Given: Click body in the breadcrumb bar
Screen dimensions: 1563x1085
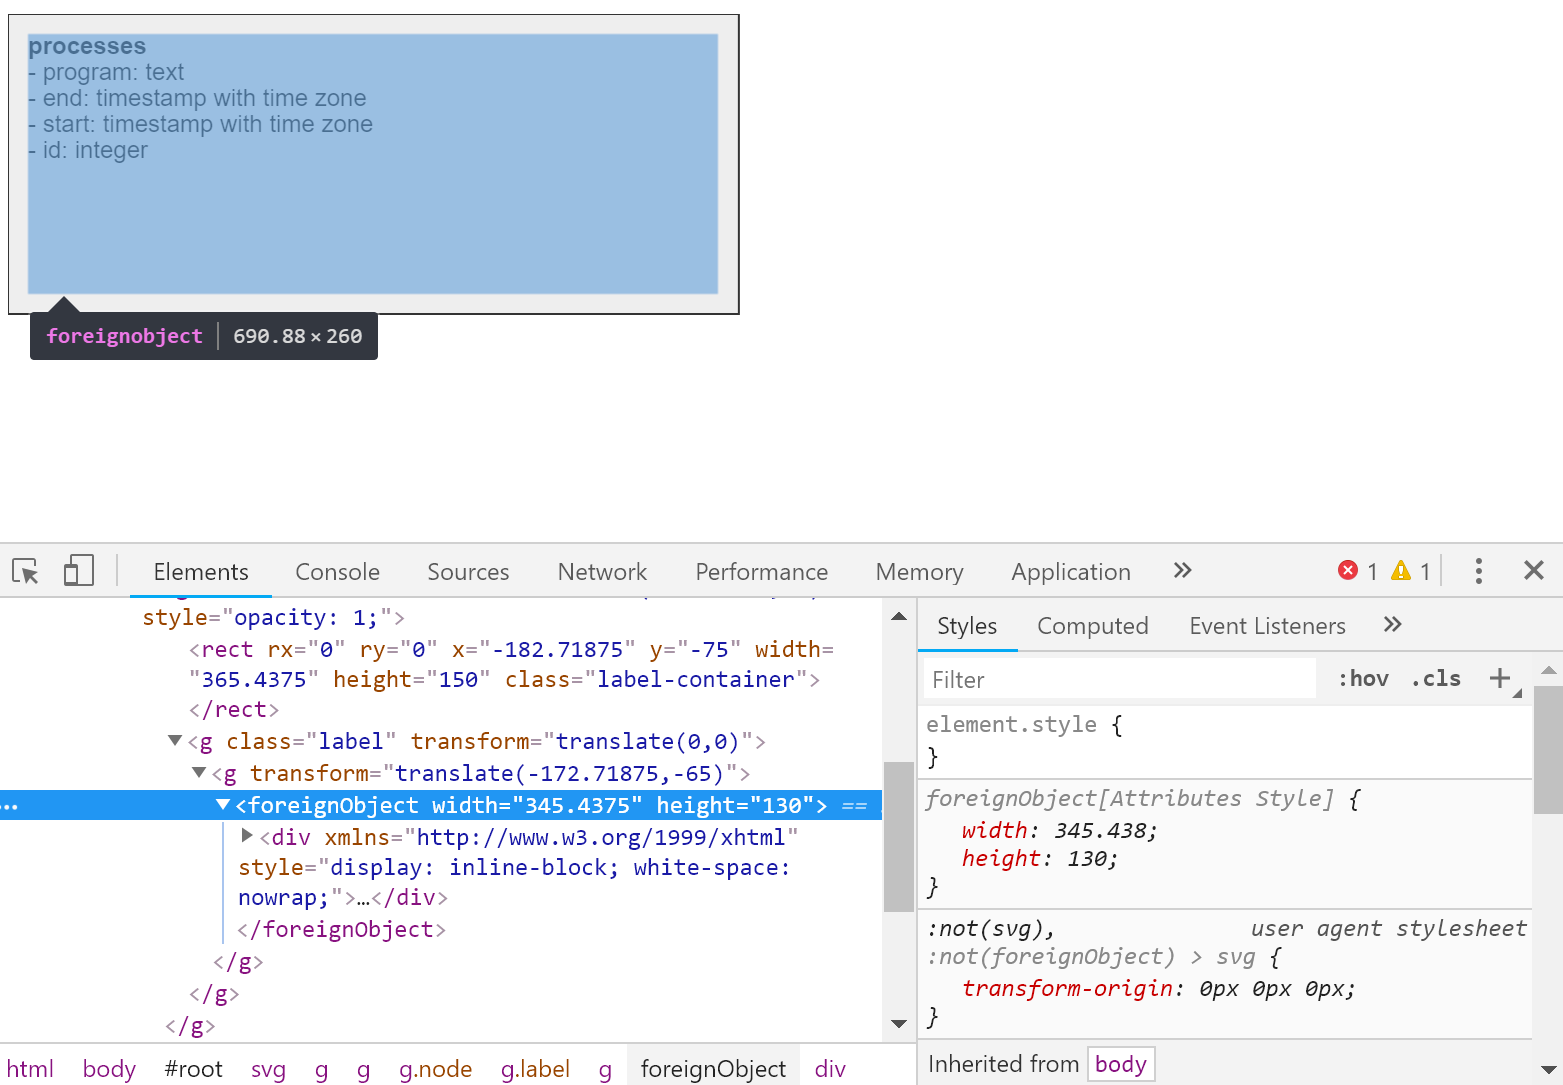Looking at the screenshot, I should [x=109, y=1069].
